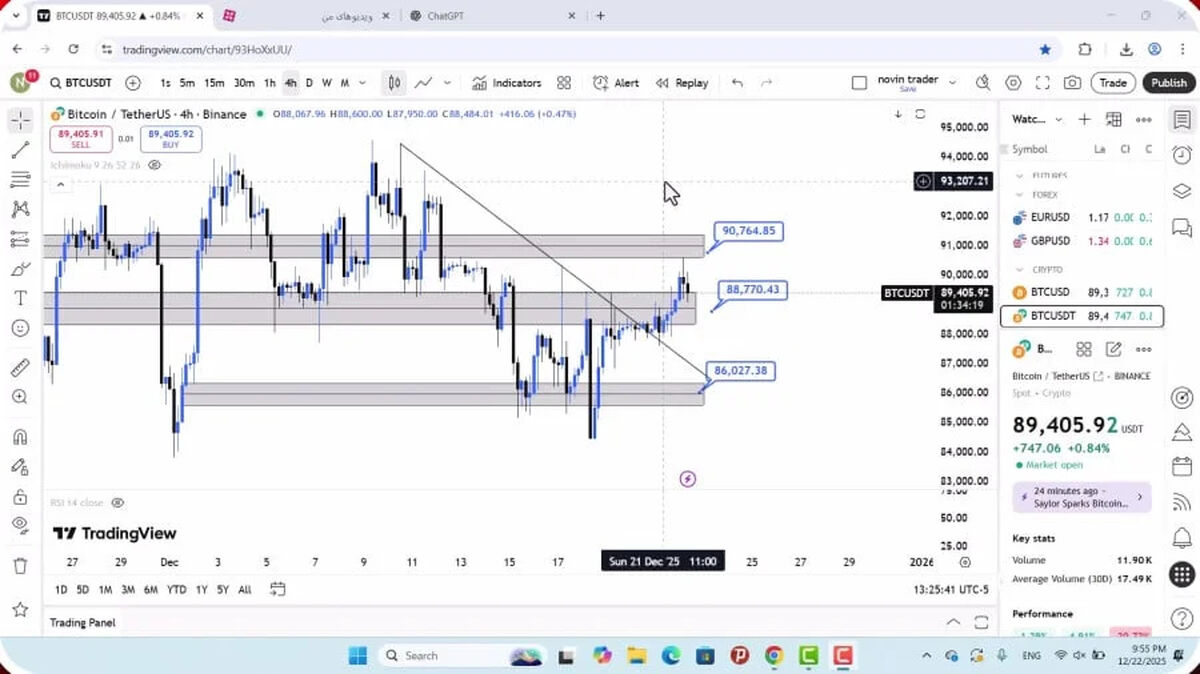This screenshot has width=1200, height=674.
Task: Redo the chart action
Action: pyautogui.click(x=766, y=83)
